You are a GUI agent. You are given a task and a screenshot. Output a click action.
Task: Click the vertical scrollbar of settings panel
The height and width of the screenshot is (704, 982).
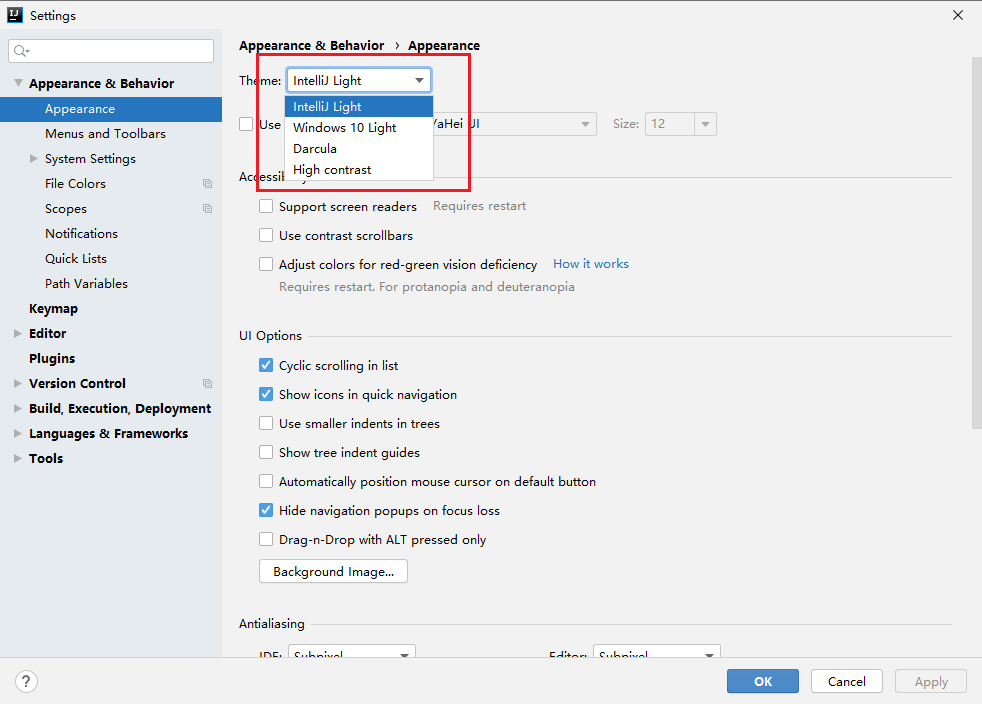click(976, 243)
